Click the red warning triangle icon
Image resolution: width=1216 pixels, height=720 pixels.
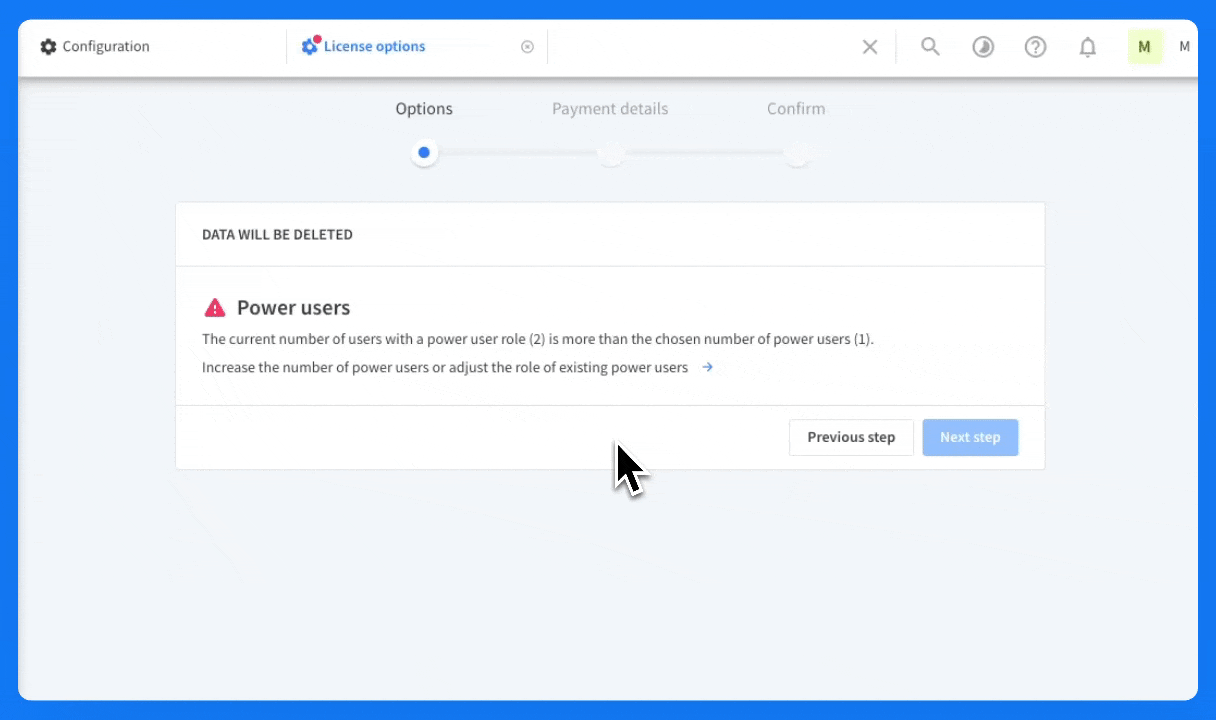[x=215, y=307]
